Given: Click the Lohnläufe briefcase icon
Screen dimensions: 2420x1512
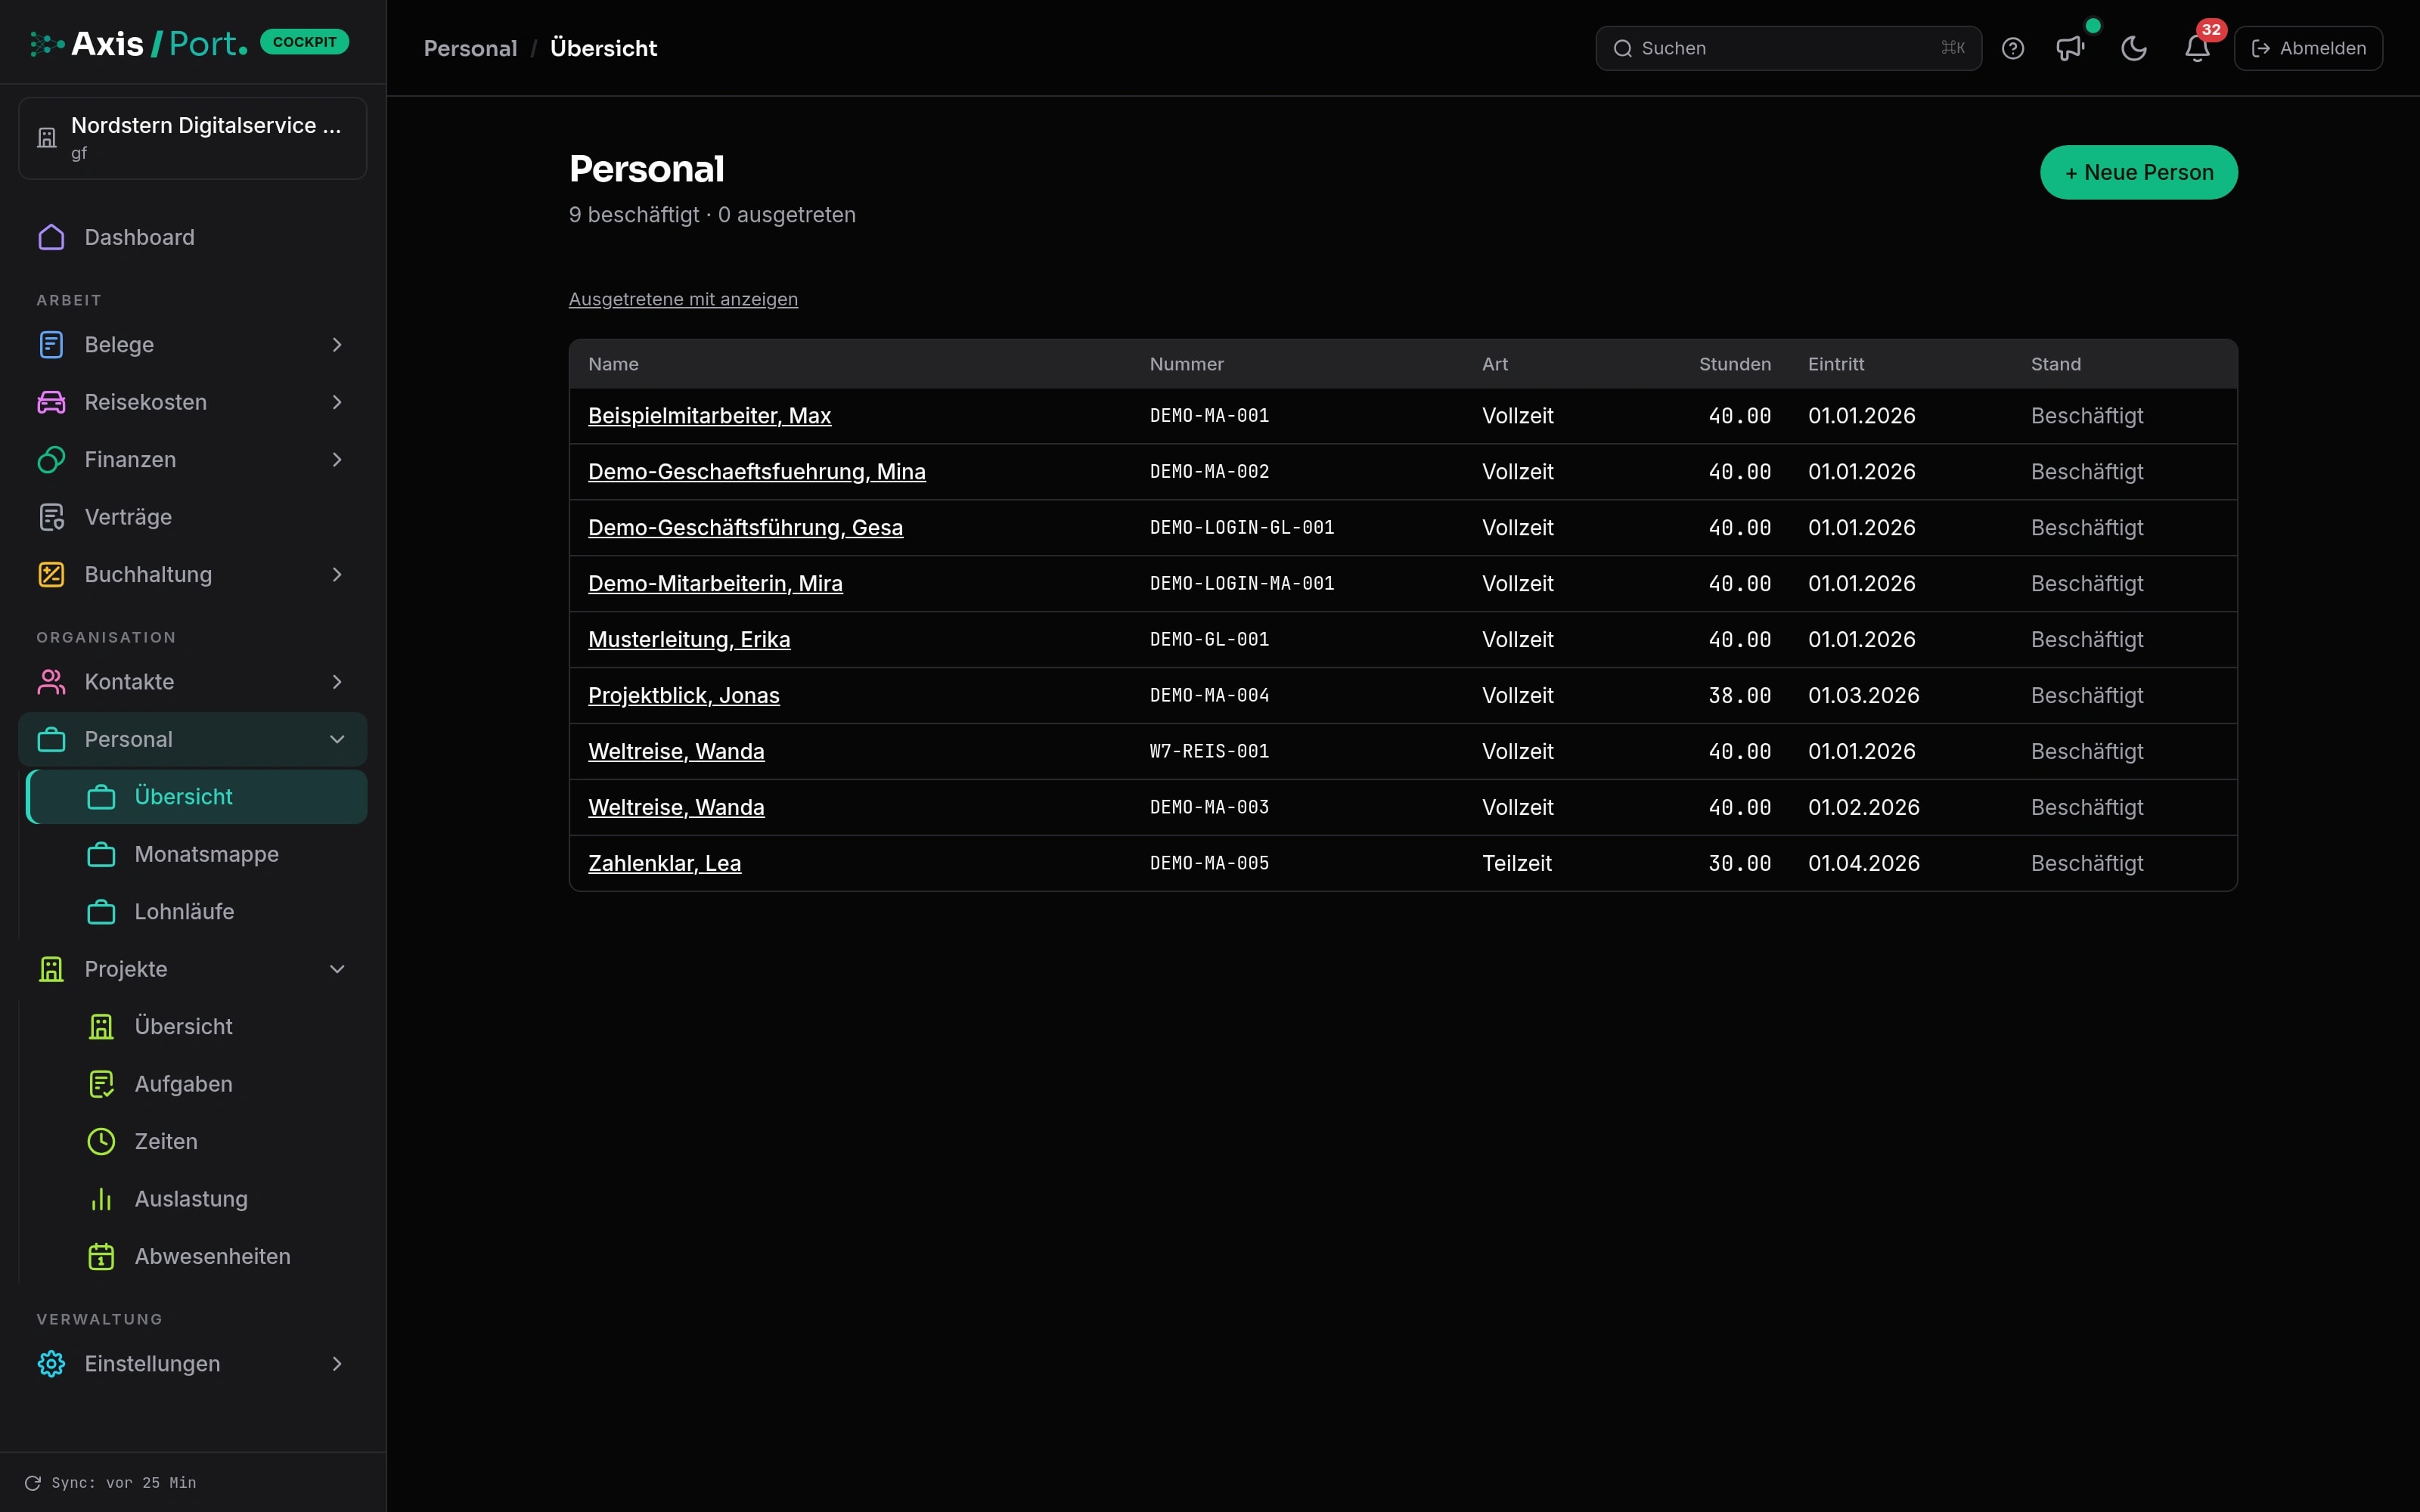Looking at the screenshot, I should click(x=101, y=912).
